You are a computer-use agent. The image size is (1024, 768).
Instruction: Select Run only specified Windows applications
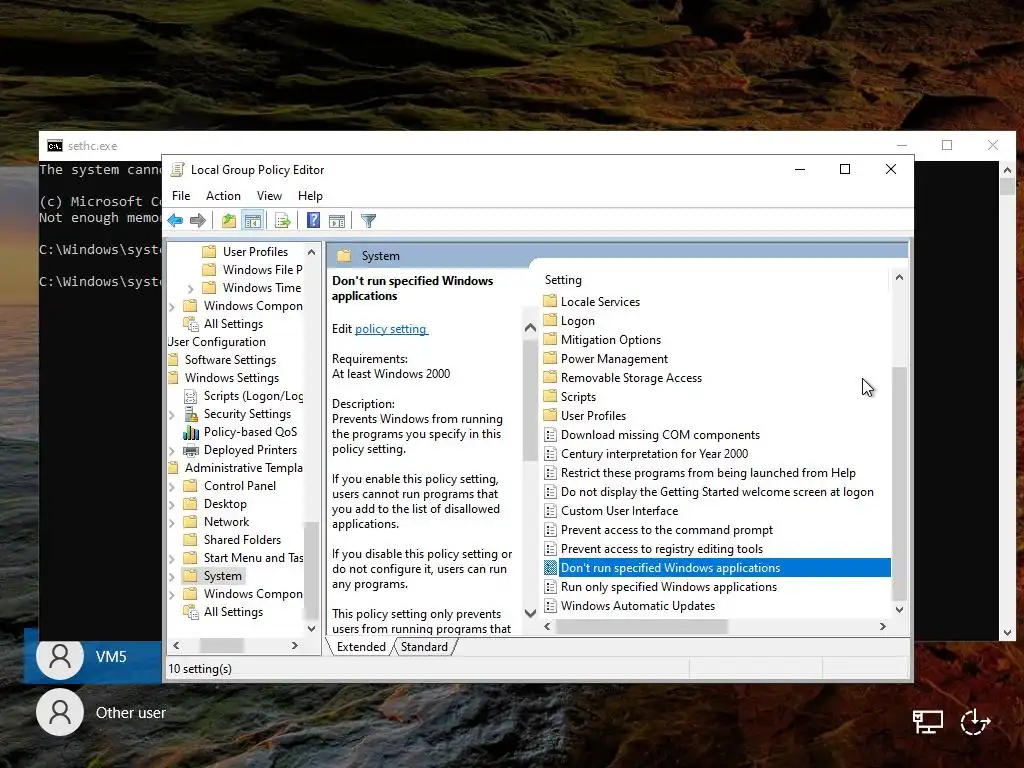click(x=669, y=586)
